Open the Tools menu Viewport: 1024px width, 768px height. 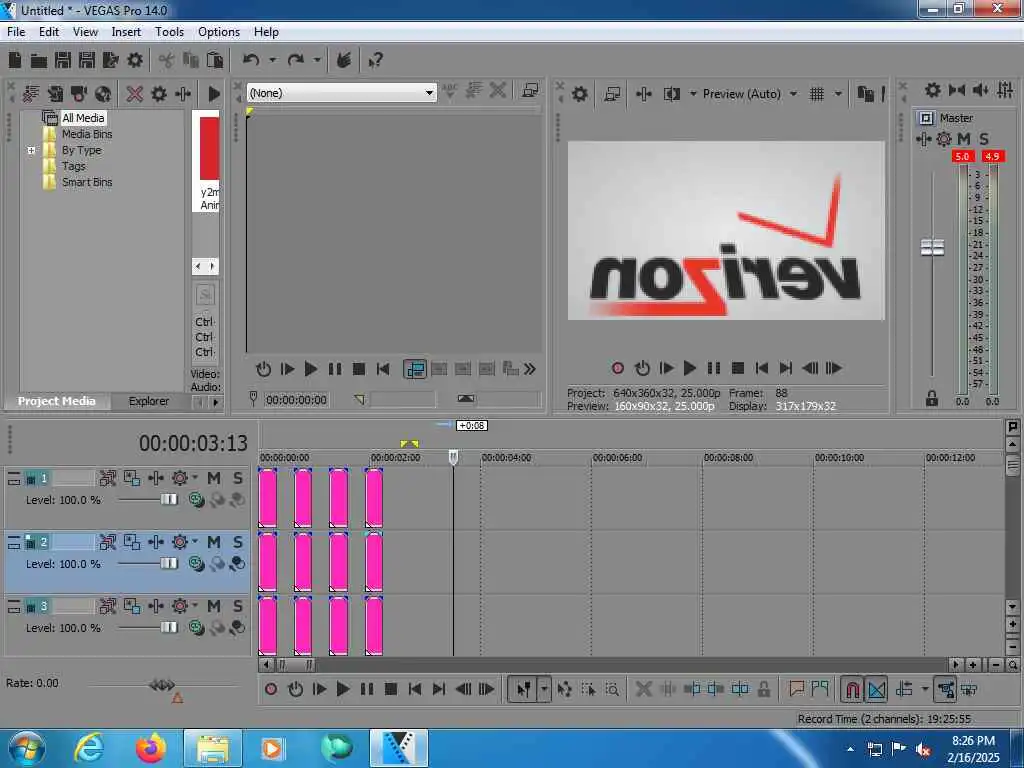tap(169, 32)
